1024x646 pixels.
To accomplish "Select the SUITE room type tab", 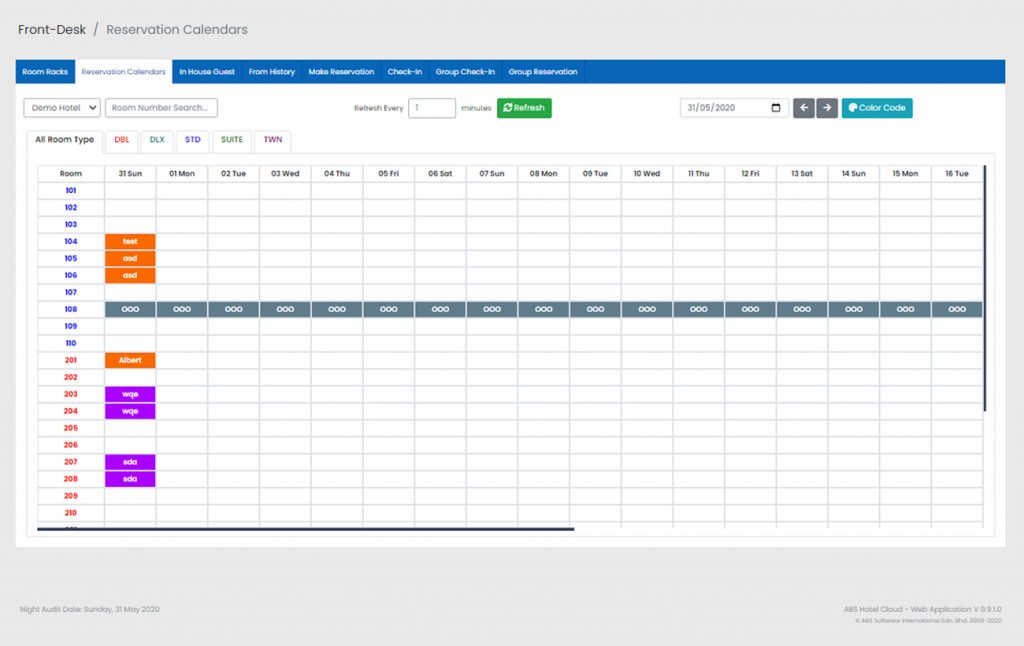I will click(231, 140).
